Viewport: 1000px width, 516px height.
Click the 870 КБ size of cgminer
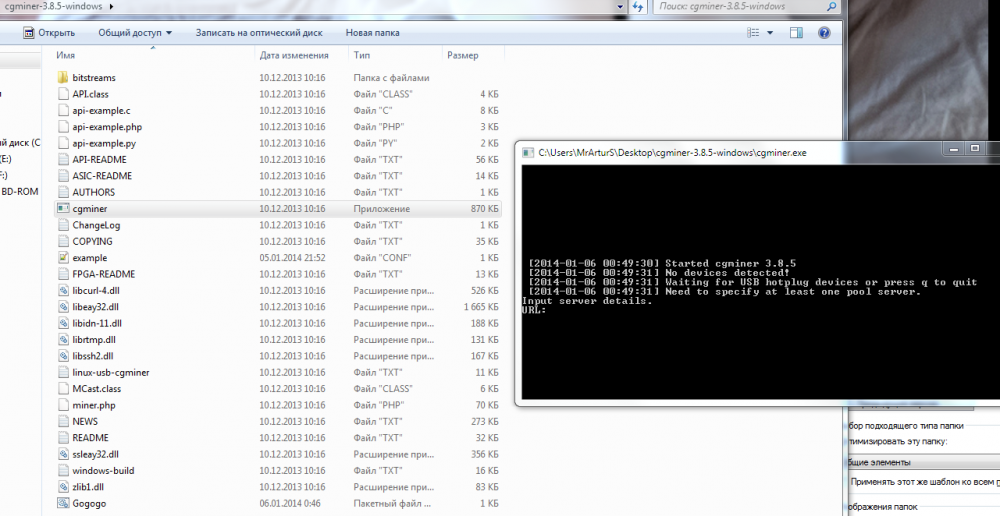485,209
